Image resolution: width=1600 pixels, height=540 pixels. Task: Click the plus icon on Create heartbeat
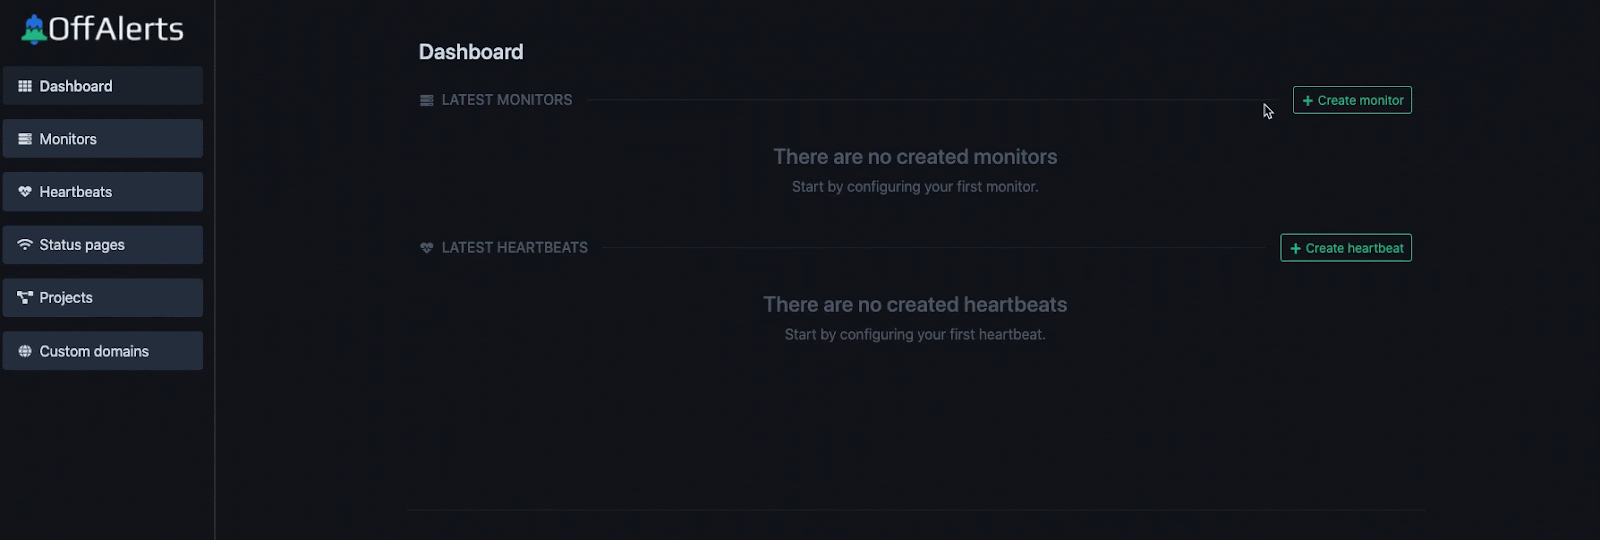pyautogui.click(x=1296, y=248)
